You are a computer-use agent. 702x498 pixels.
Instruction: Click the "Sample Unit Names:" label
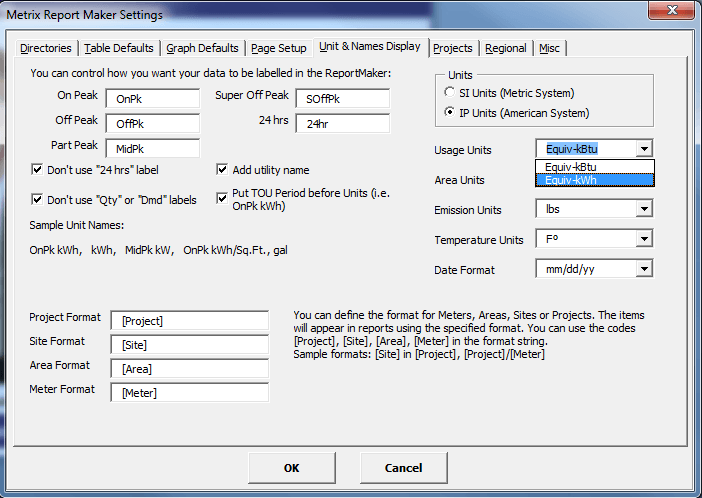point(77,225)
